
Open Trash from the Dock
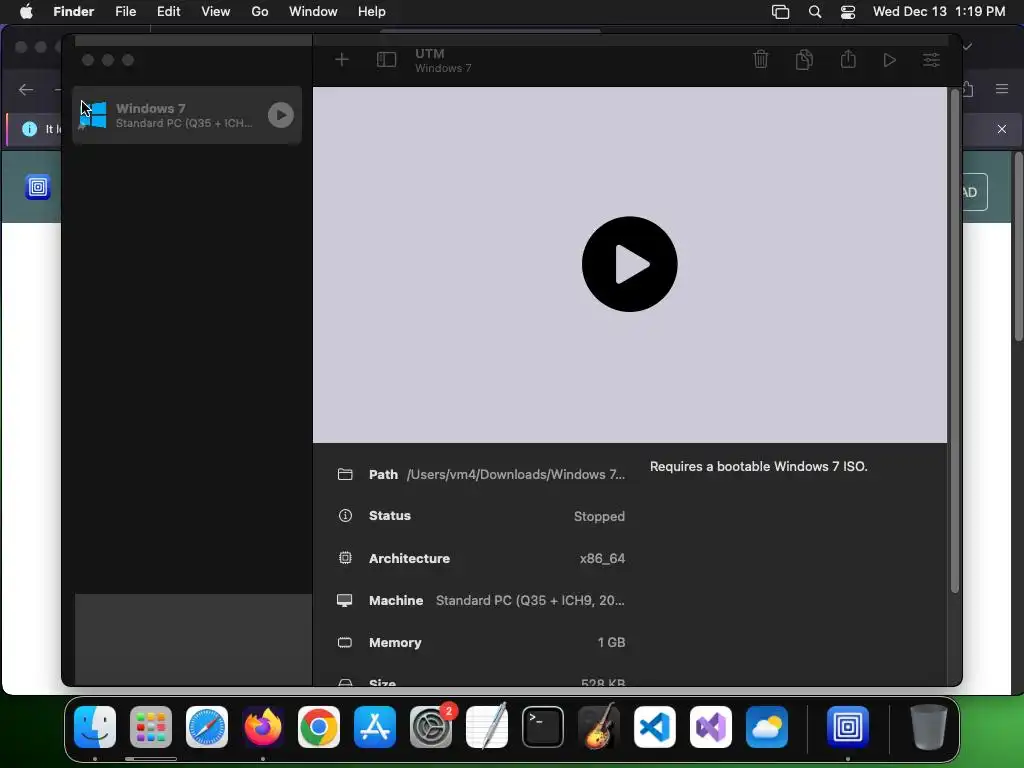tap(929, 727)
